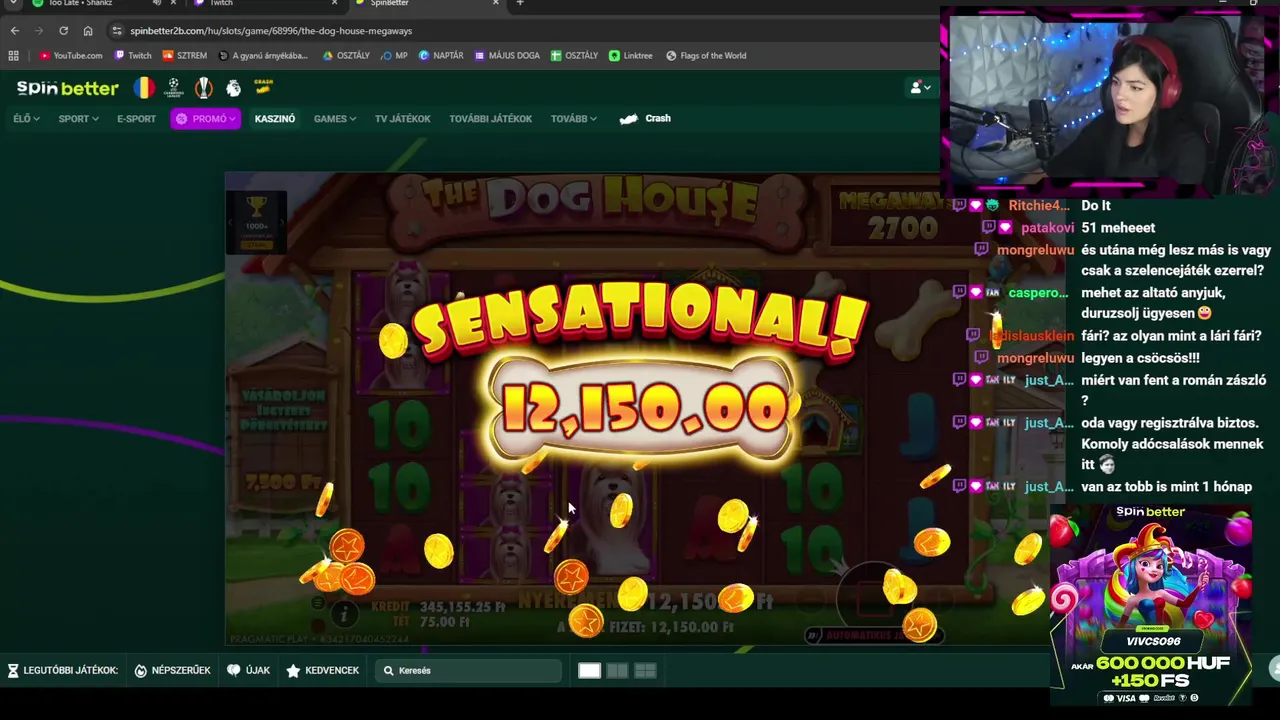Open the E-SPORT menu item
Image resolution: width=1280 pixels, height=720 pixels.
pos(136,119)
